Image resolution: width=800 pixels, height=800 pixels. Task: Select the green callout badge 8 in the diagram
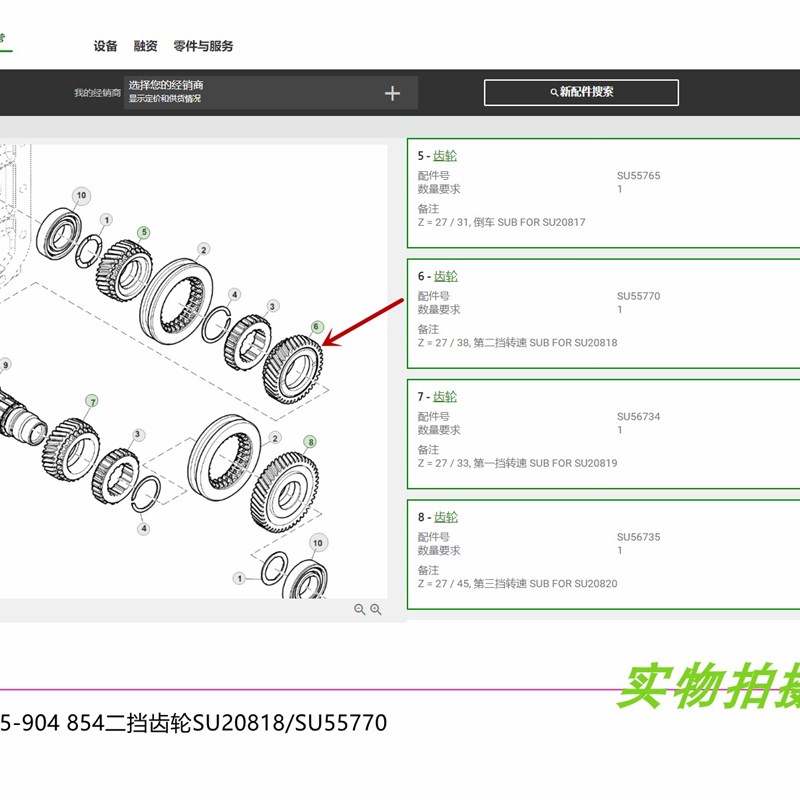(311, 441)
